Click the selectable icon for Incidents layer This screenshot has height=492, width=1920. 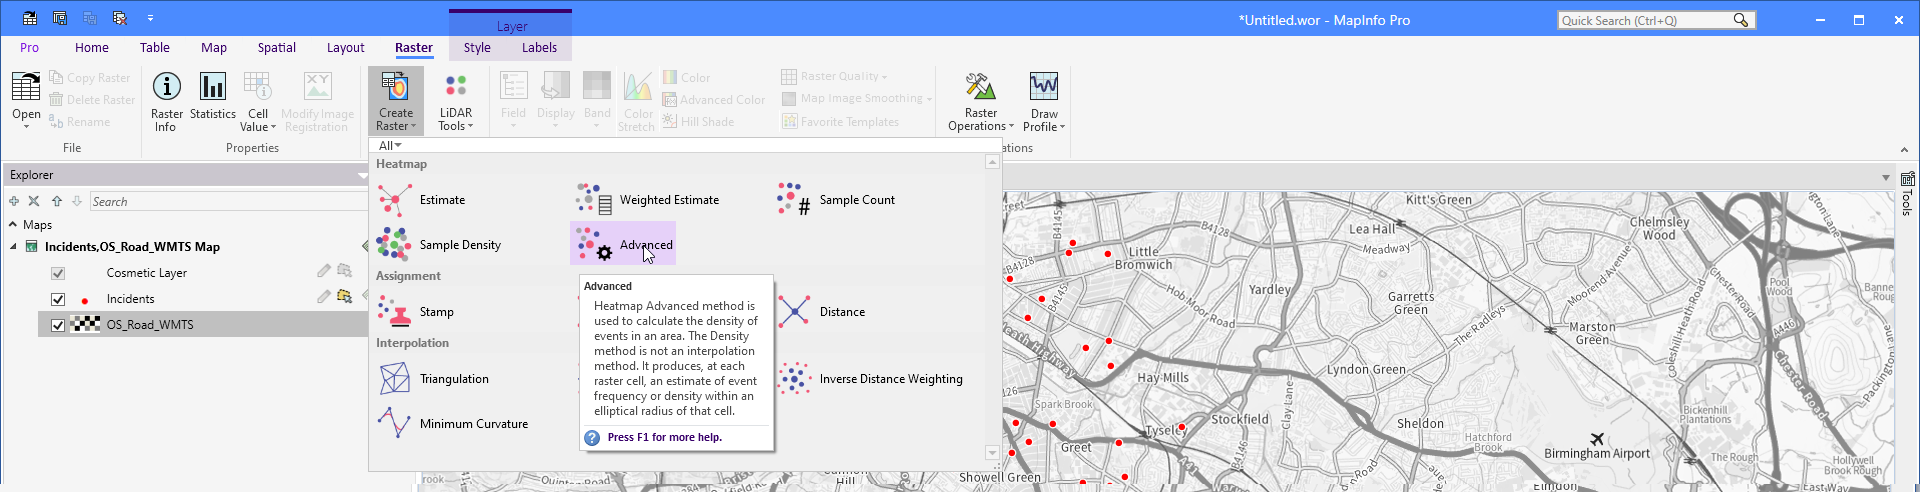[x=345, y=297]
